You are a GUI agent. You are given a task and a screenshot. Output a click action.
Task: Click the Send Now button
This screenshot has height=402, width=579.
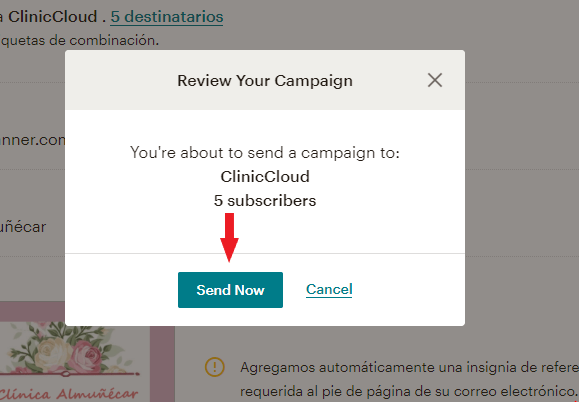[230, 290]
